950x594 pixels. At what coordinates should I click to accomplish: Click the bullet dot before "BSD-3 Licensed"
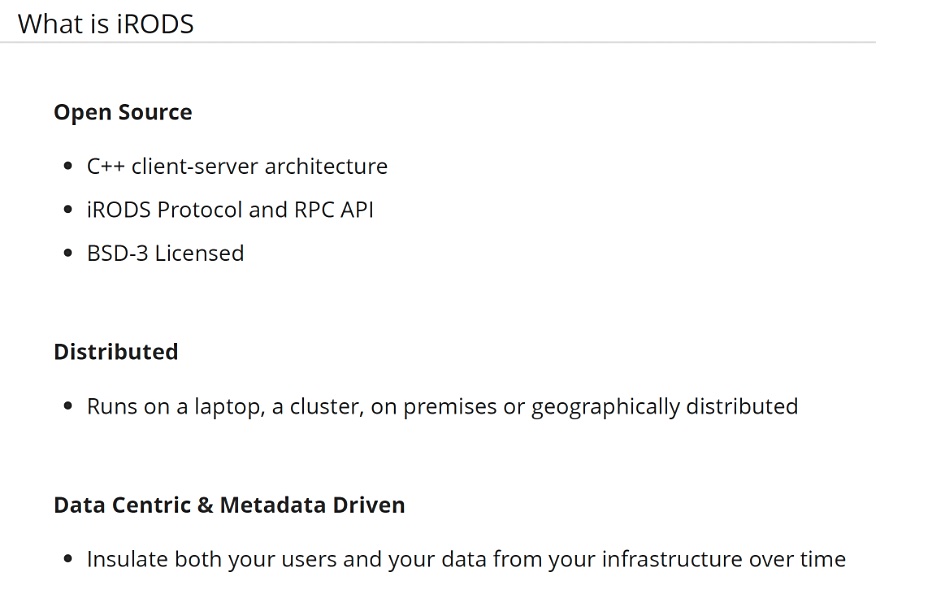[x=68, y=253]
